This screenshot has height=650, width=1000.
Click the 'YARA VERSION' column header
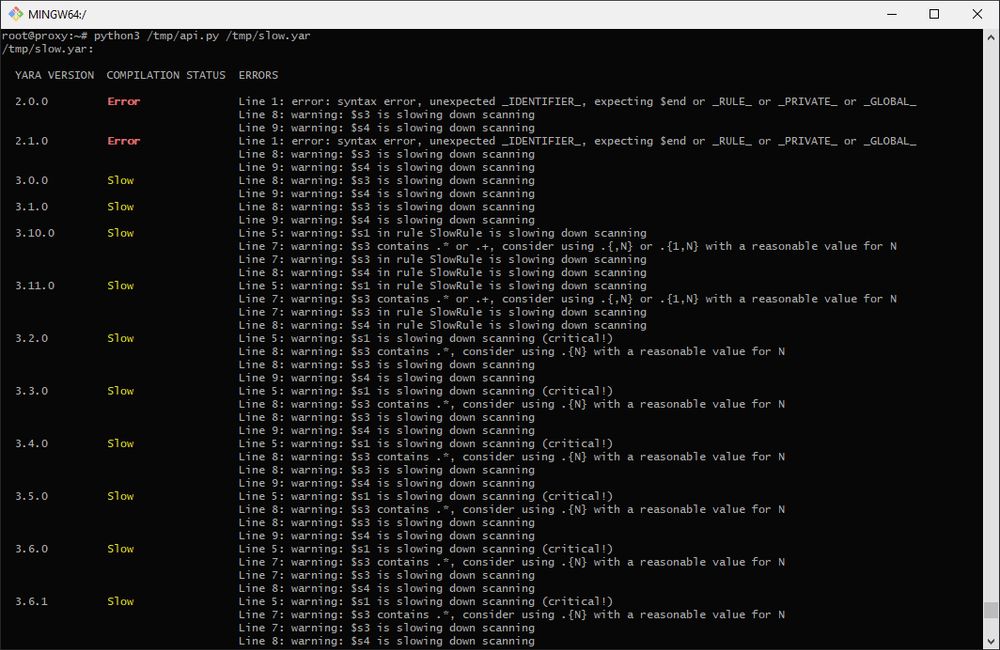(54, 75)
